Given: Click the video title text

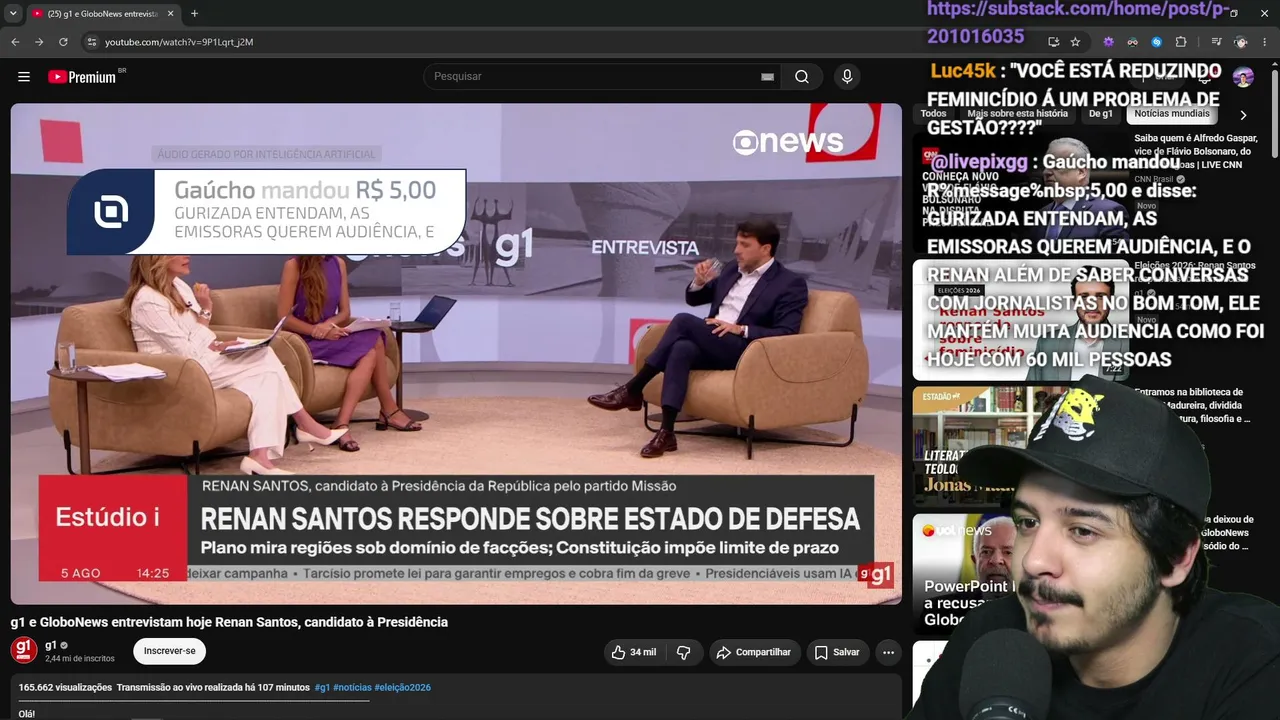Looking at the screenshot, I should (229, 622).
